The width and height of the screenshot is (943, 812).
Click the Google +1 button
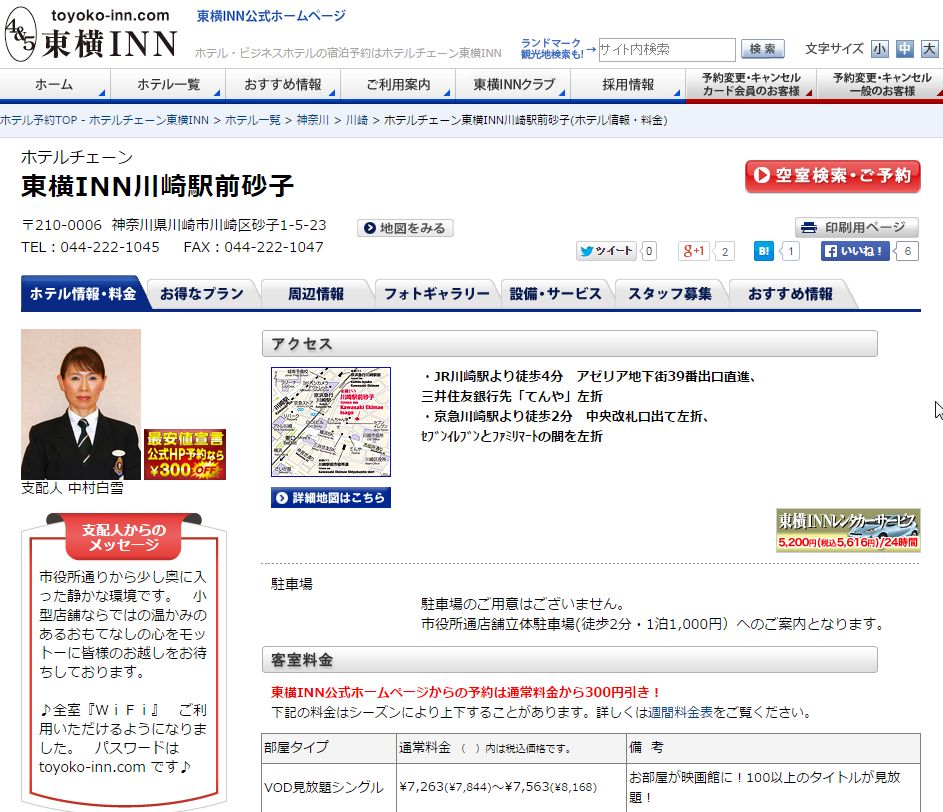[693, 251]
